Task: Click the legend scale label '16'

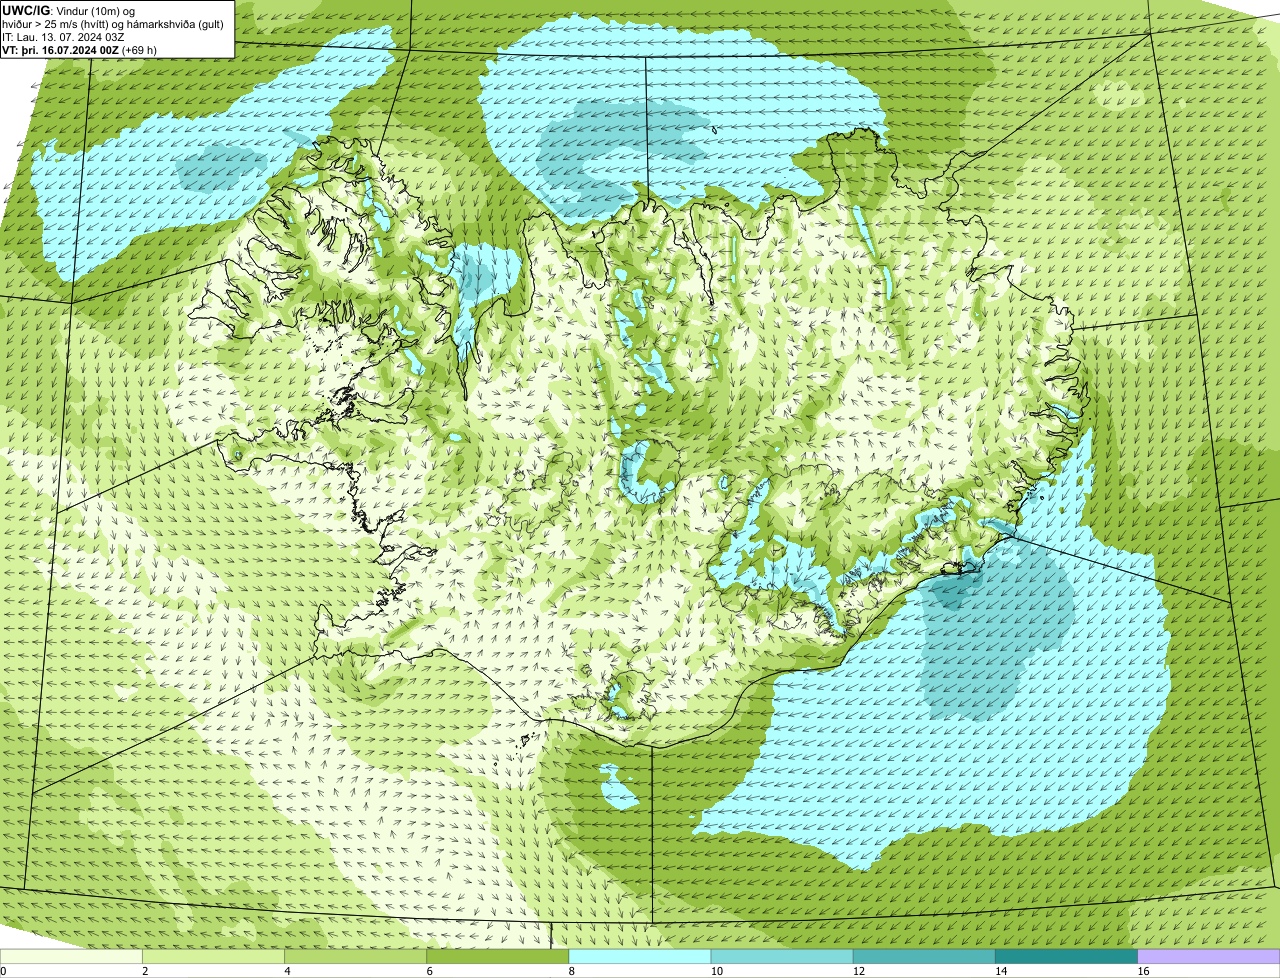Action: click(x=1142, y=971)
